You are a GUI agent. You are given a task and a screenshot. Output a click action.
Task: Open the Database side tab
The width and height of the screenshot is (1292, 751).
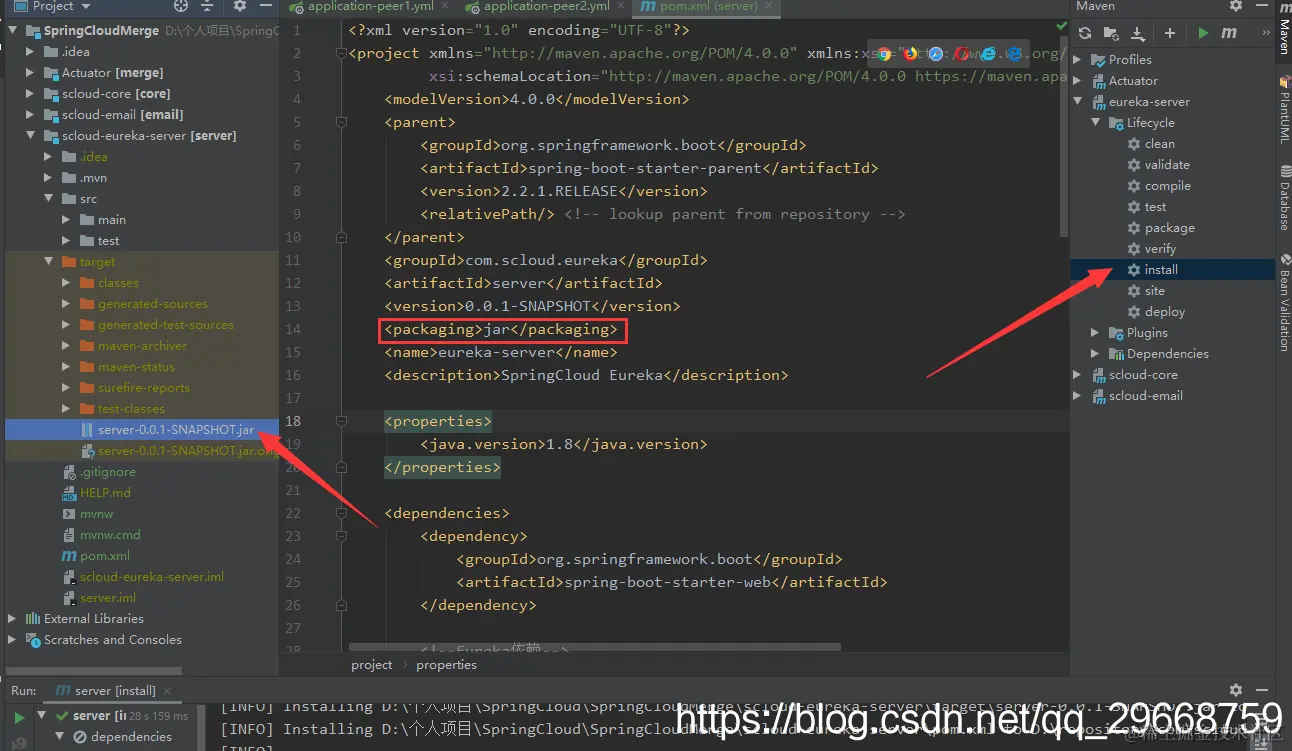click(x=1283, y=200)
